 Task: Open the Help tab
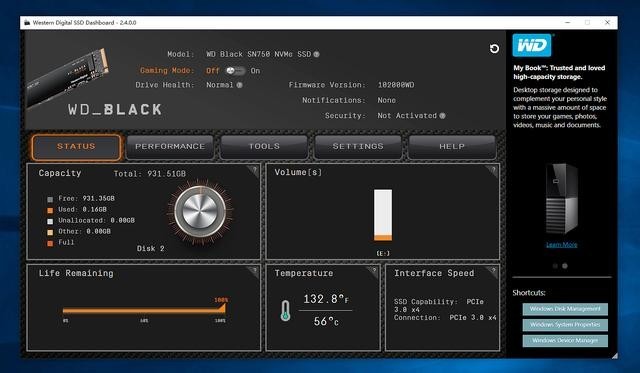click(452, 147)
